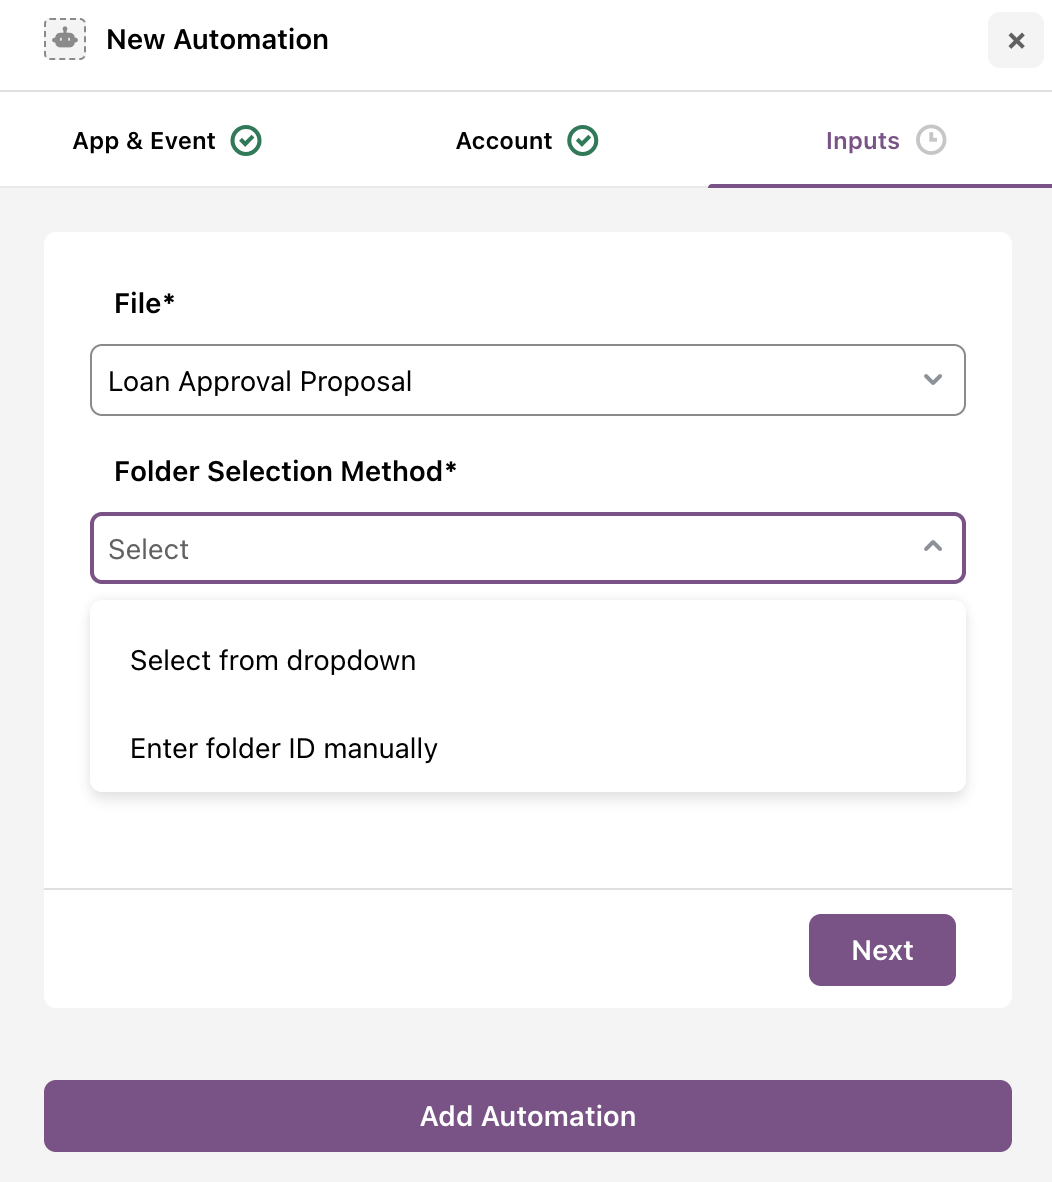The image size is (1052, 1182).
Task: Click the 'Select' placeholder text
Action: (148, 549)
